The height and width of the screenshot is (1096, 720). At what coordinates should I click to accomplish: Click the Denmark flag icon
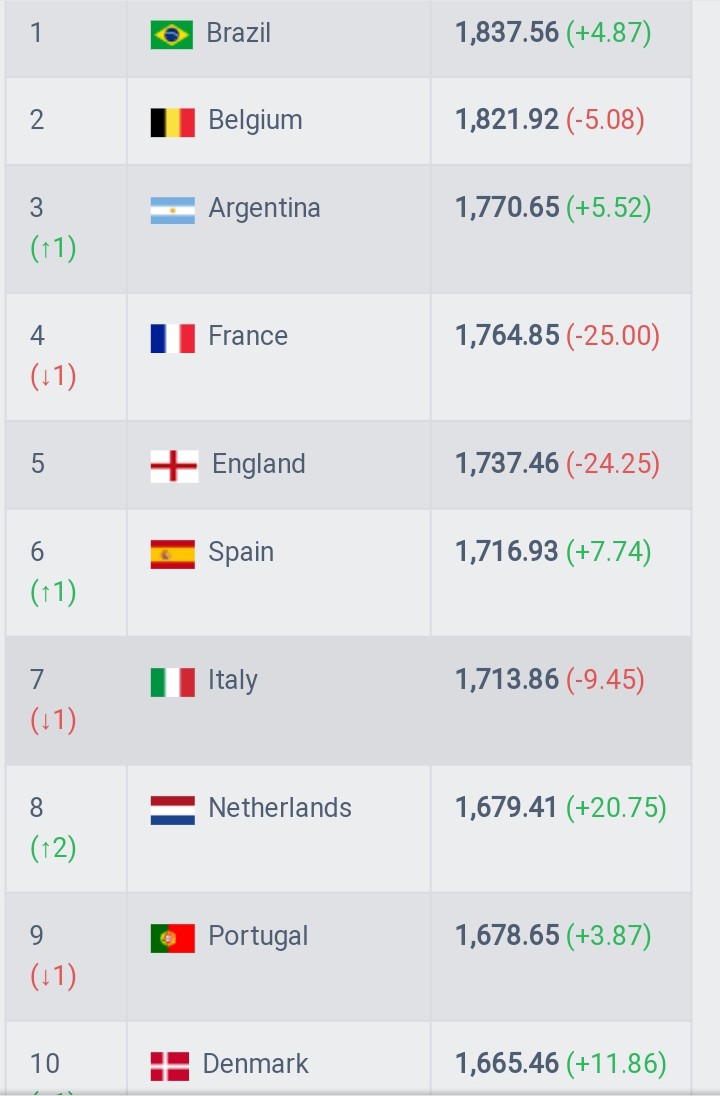pos(170,1066)
